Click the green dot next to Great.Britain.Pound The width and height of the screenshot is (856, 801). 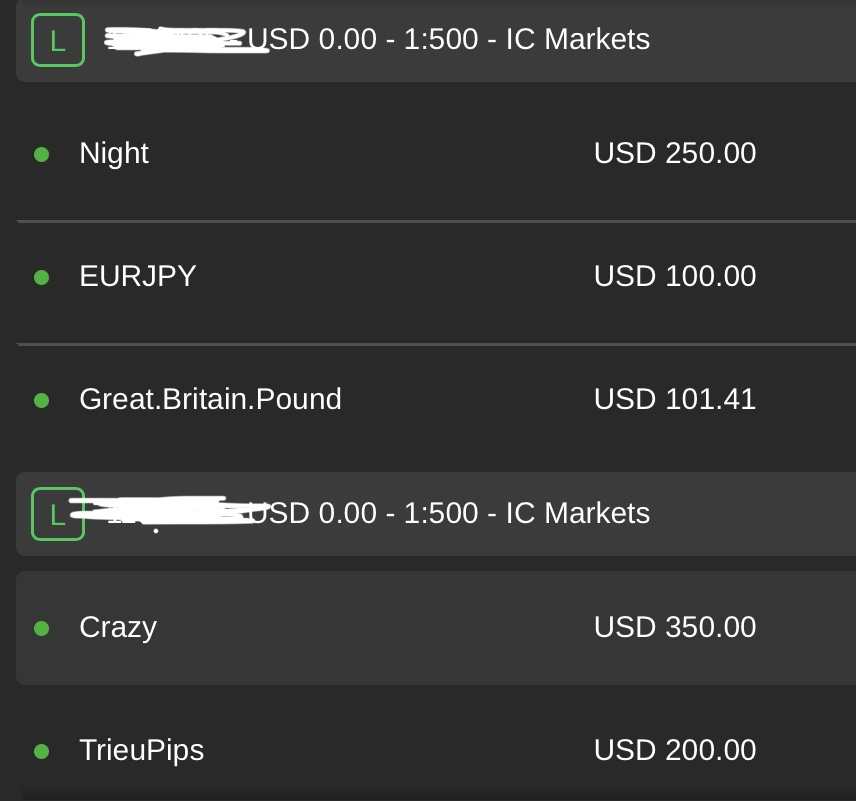(41, 400)
